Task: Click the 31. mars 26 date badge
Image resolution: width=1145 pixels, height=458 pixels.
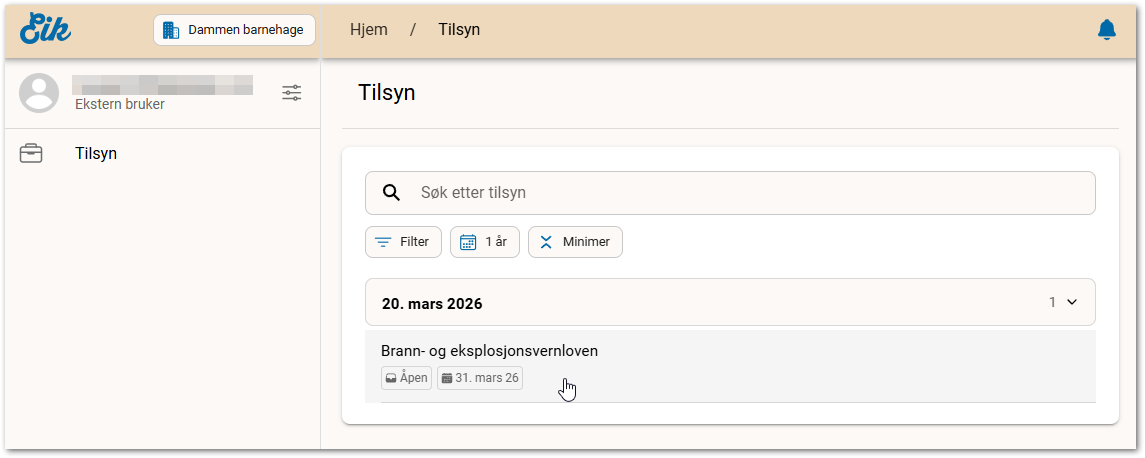Action: click(x=480, y=378)
